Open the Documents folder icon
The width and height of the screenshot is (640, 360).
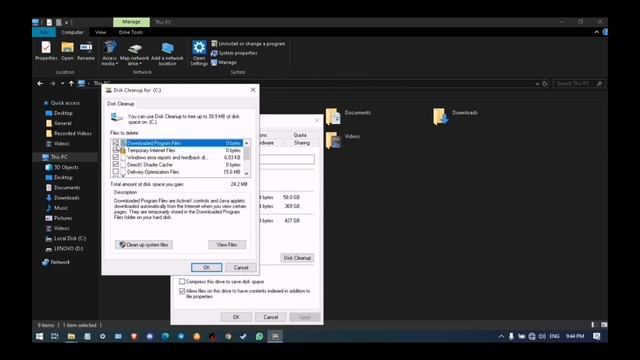point(333,116)
